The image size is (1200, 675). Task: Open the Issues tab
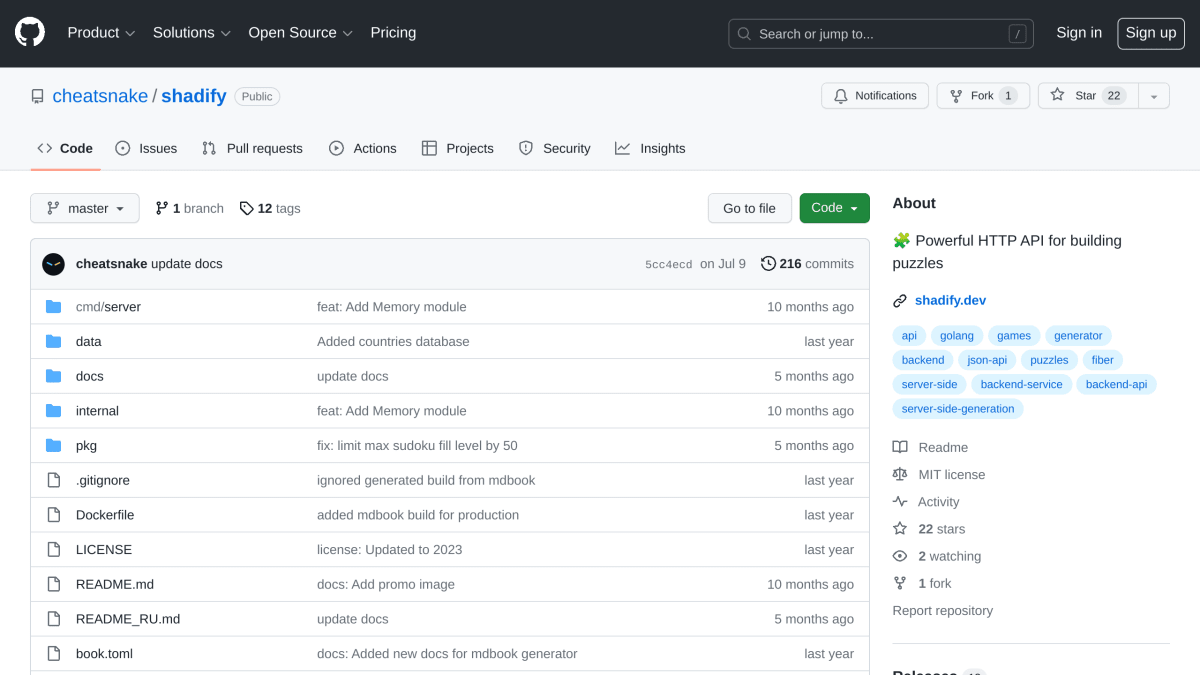[x=146, y=148]
